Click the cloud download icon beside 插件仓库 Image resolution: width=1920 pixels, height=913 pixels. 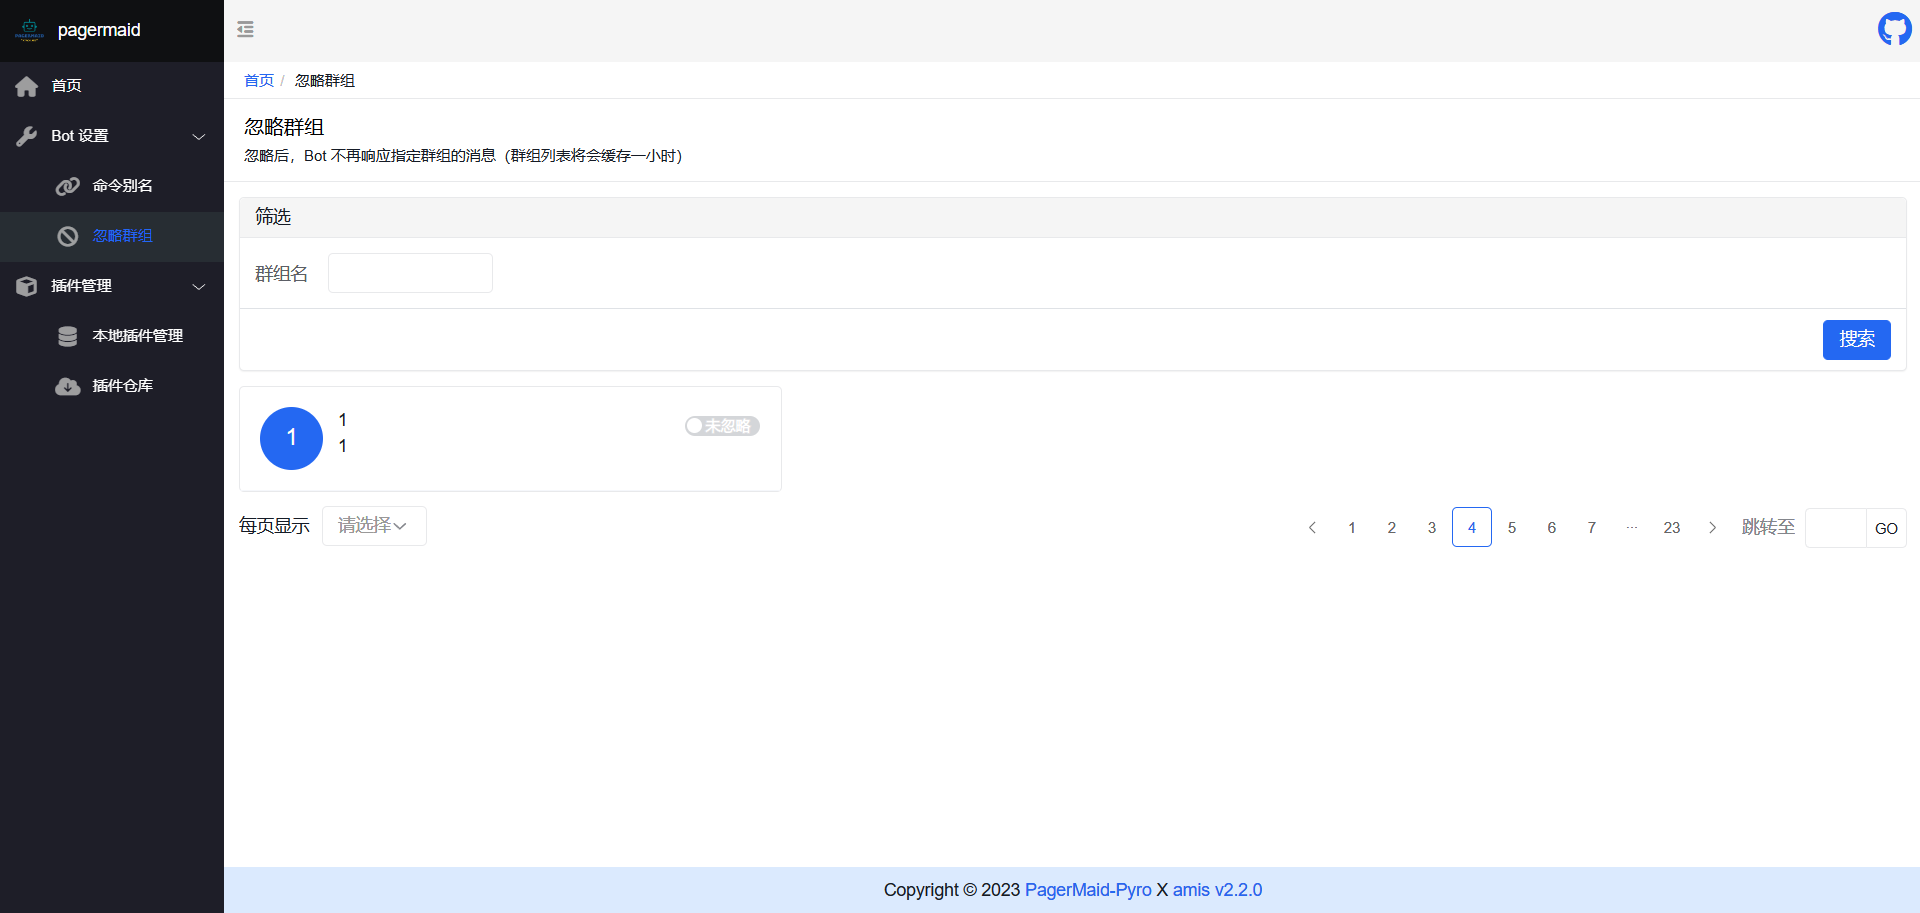(68, 386)
